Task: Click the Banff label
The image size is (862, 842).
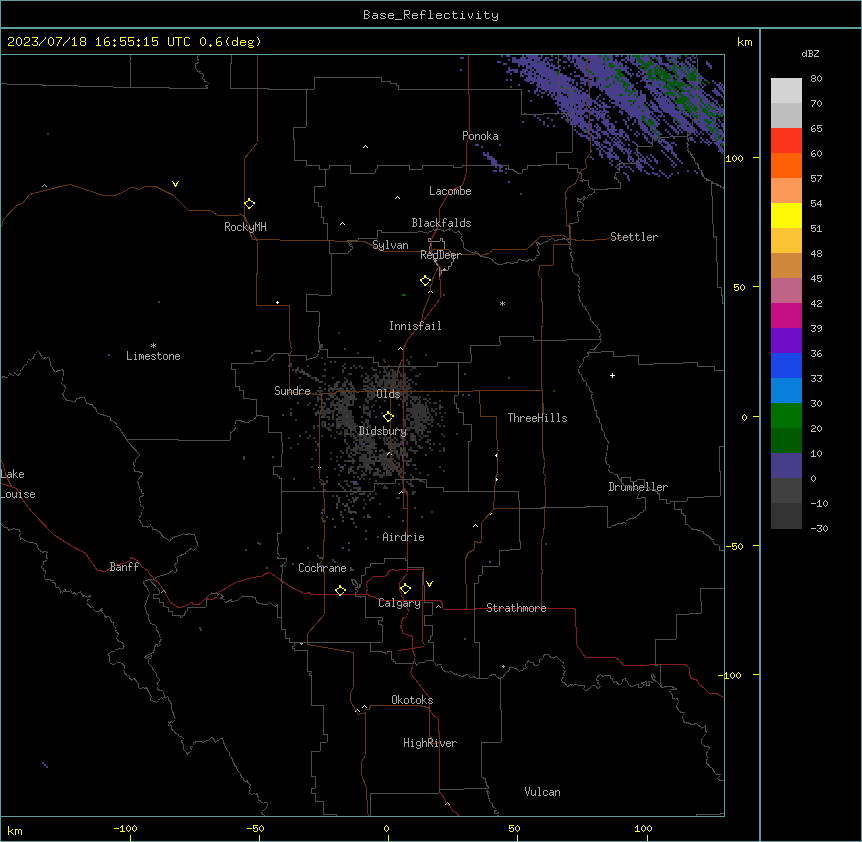Action: [x=124, y=567]
